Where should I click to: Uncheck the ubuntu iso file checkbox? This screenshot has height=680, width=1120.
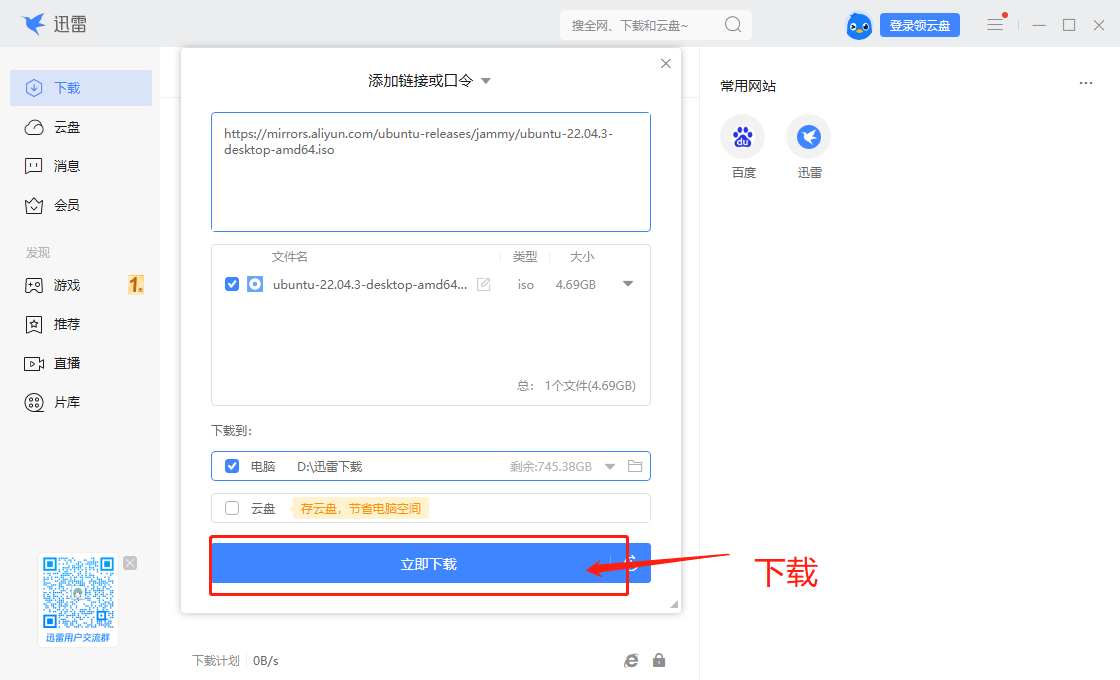pos(231,284)
